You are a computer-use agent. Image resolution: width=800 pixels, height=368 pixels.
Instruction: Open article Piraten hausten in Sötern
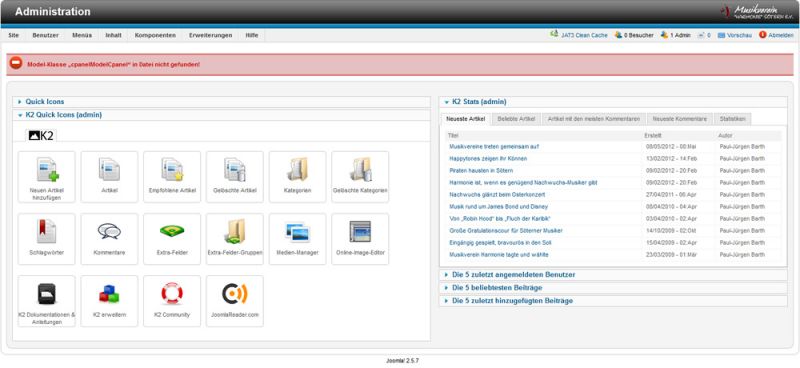(x=481, y=170)
